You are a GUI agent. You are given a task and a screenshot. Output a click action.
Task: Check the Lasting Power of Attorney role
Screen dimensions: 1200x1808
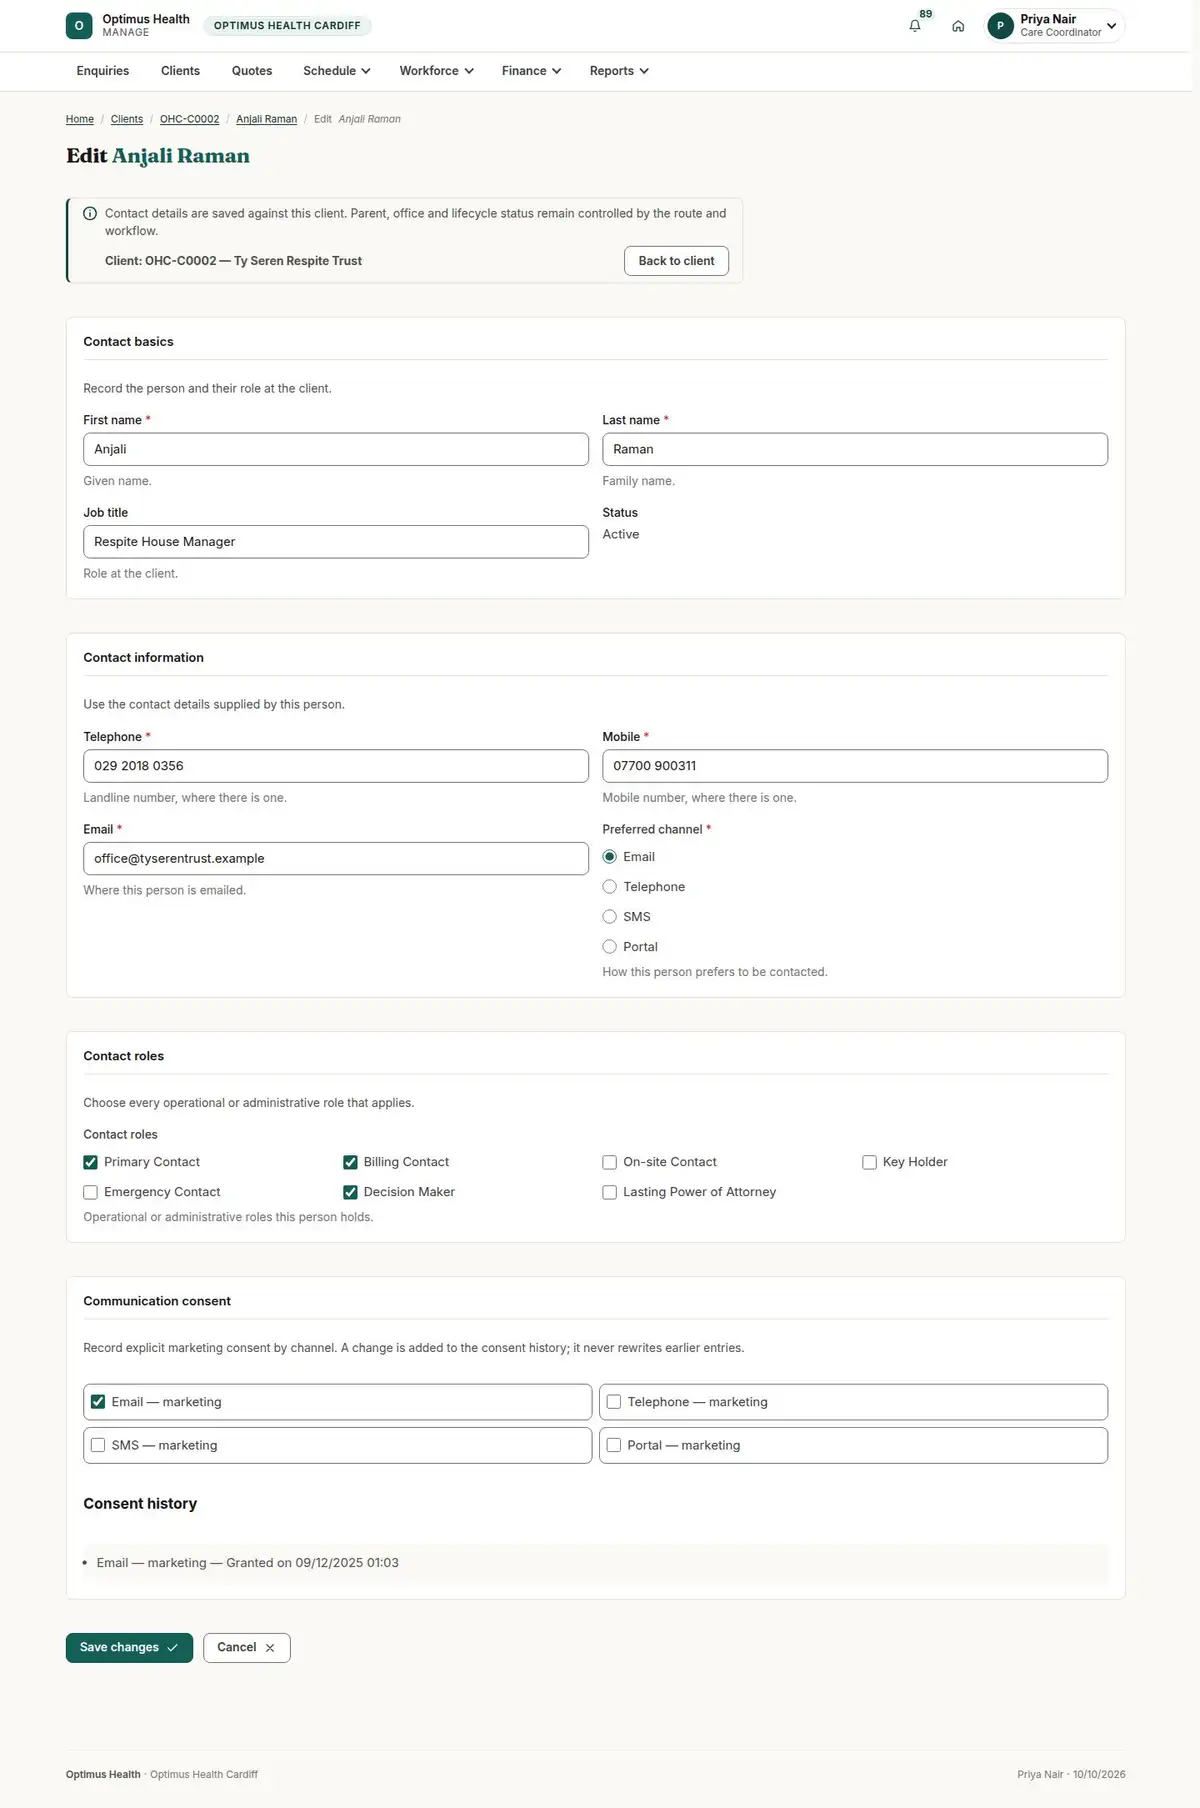610,1192
